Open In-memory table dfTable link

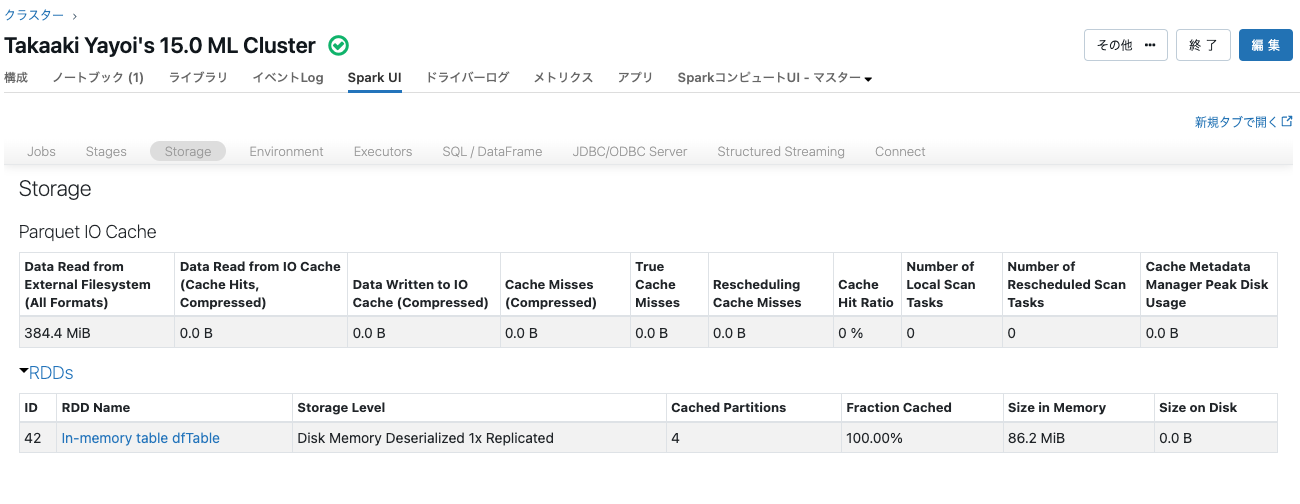click(140, 438)
